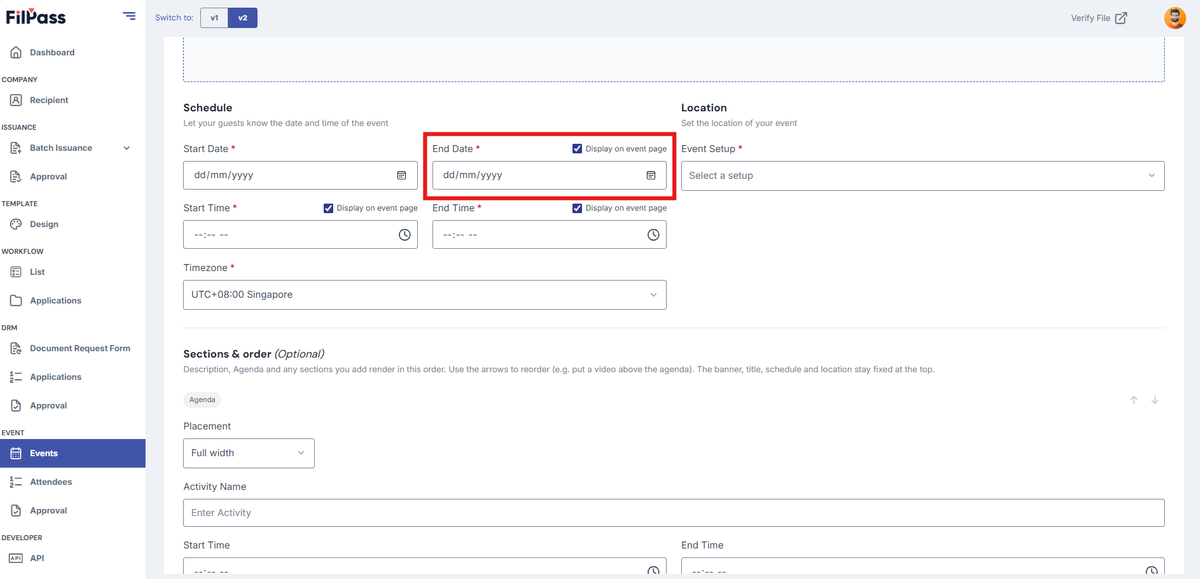
Task: Click the Issuance Approval icon
Action: click(x=15, y=176)
